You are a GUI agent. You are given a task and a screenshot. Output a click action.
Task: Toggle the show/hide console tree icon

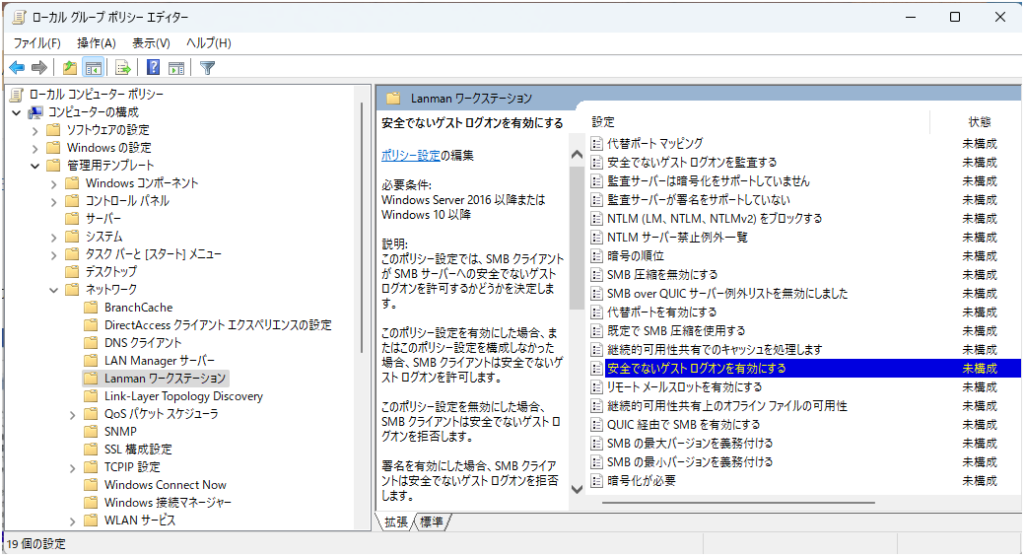tap(93, 68)
